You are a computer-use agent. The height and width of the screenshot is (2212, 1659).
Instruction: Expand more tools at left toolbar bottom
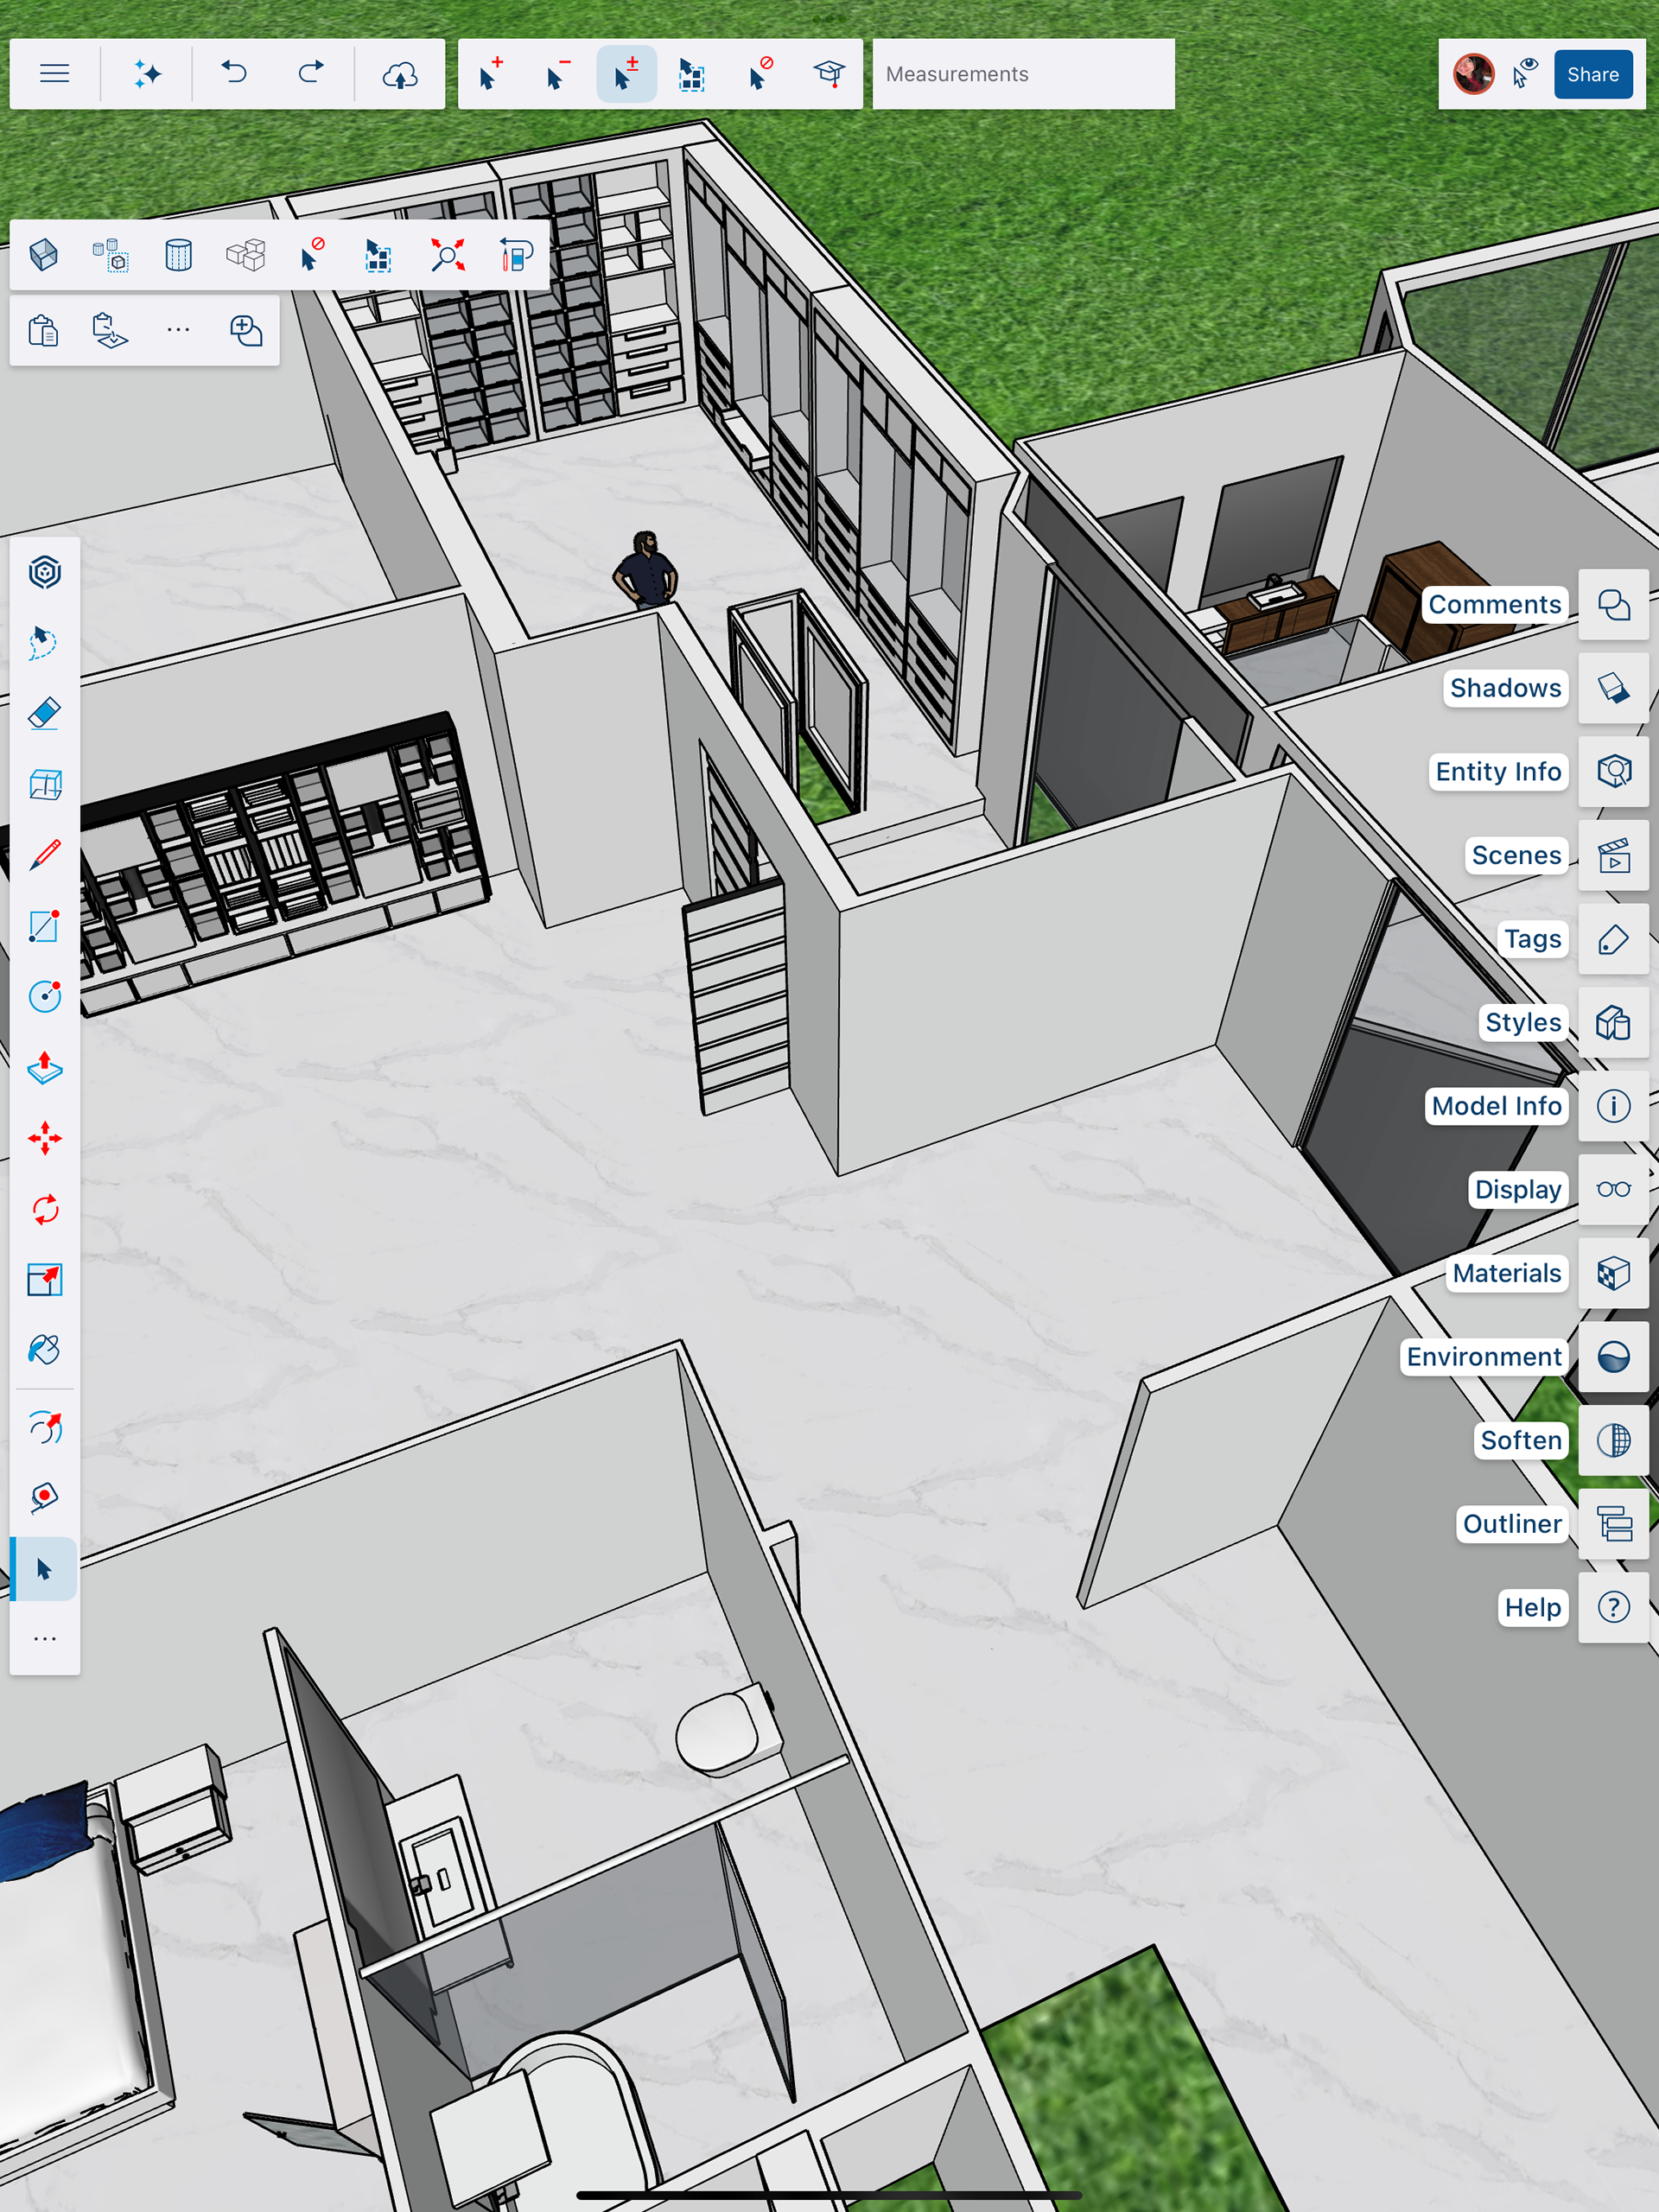[x=45, y=1639]
